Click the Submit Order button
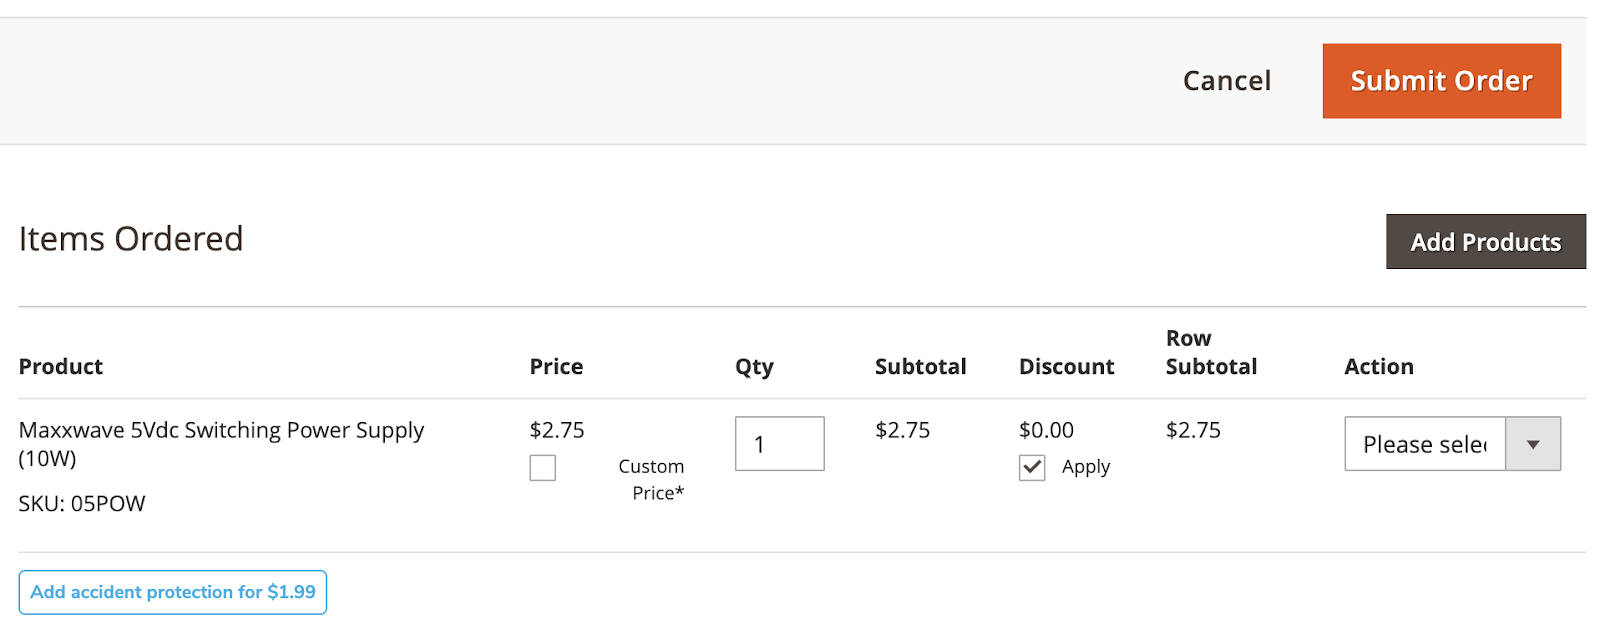 point(1440,81)
